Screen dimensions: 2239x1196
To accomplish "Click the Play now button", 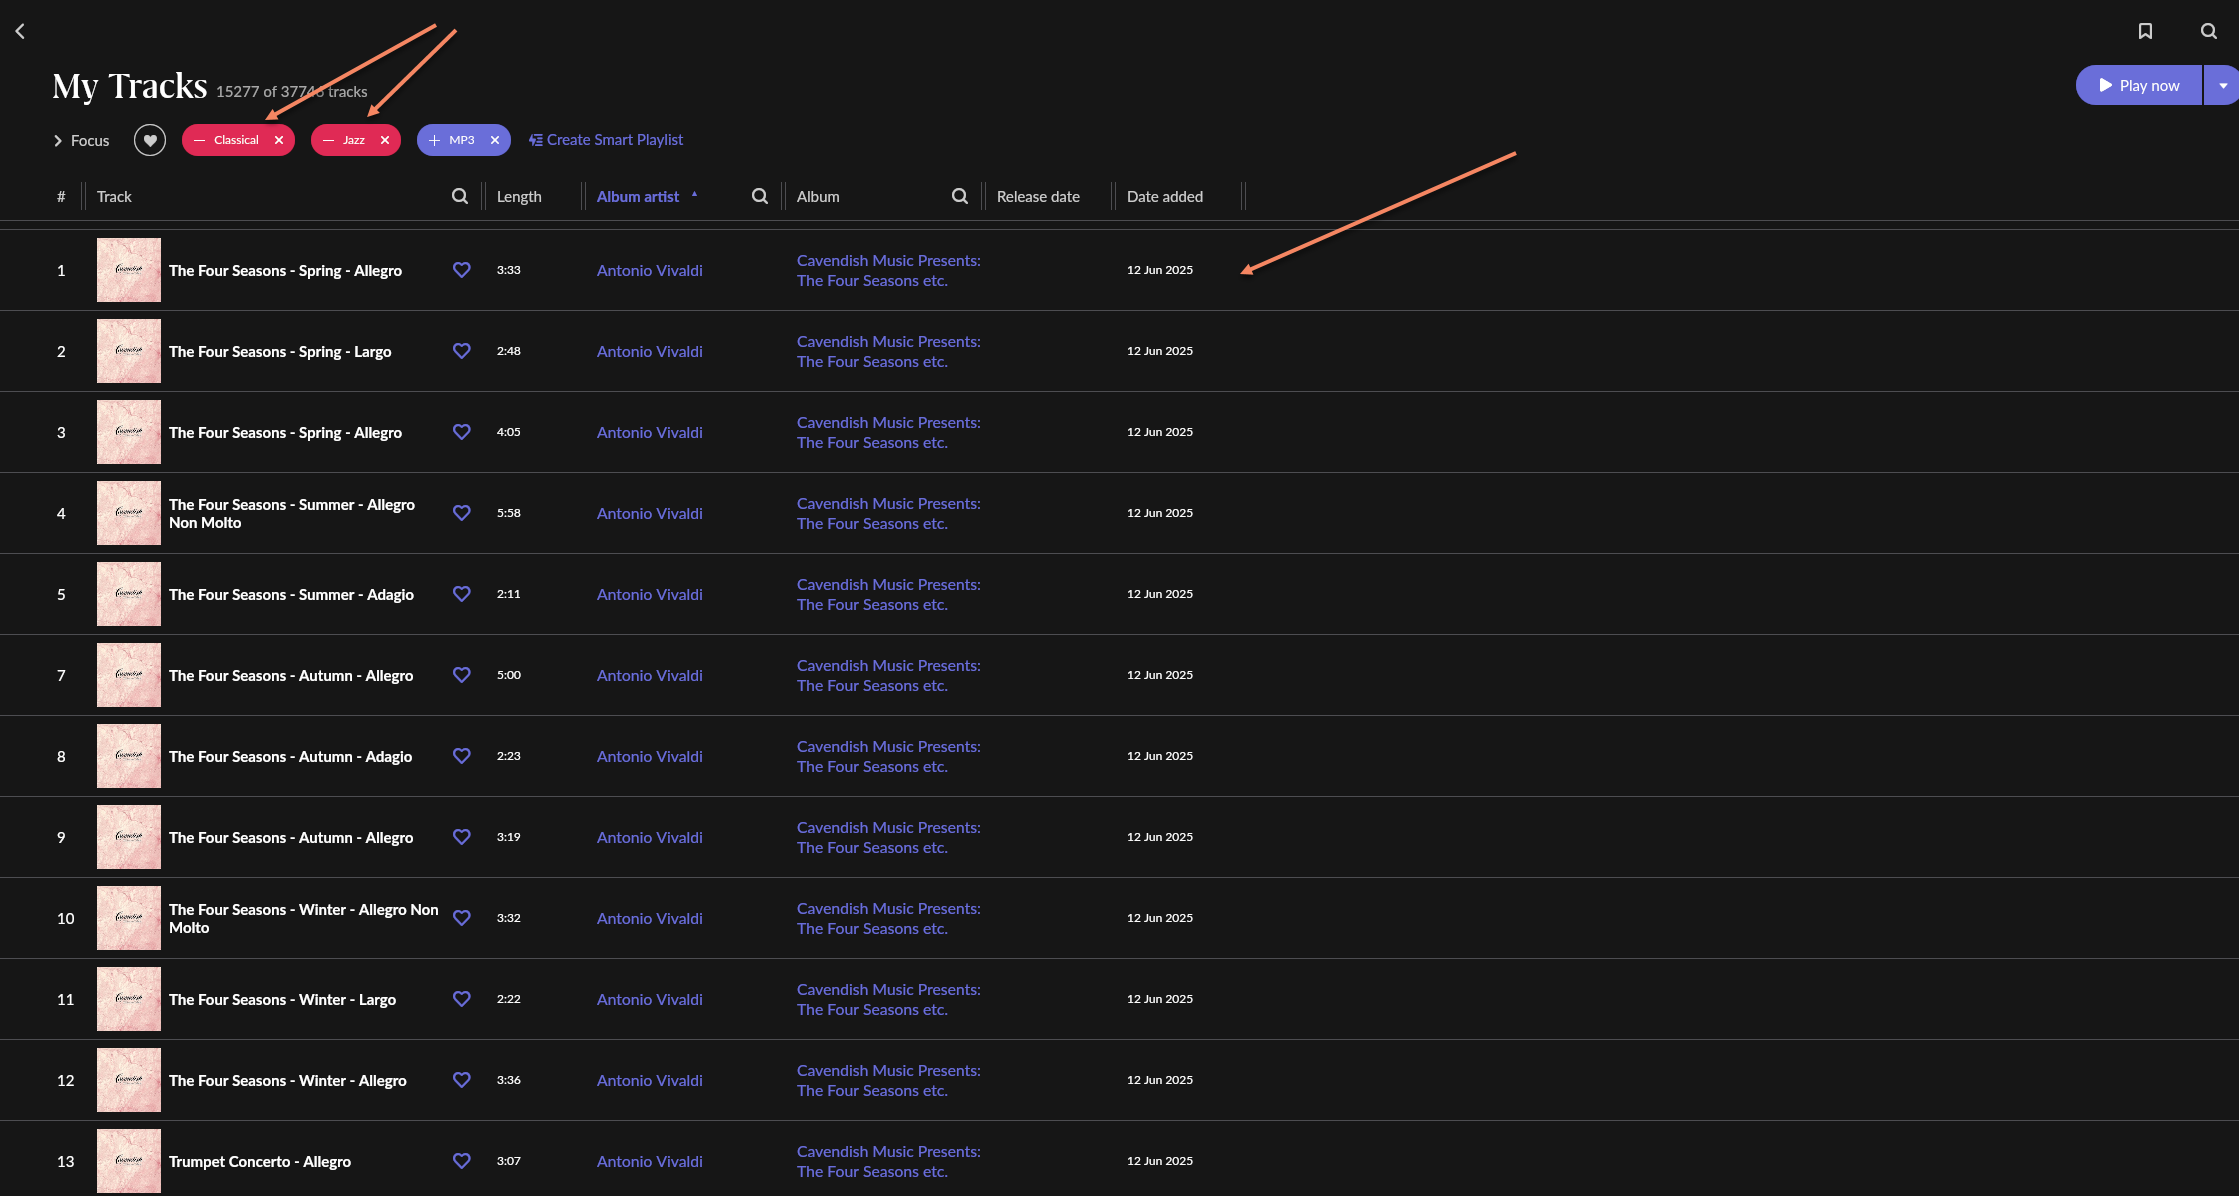I will [x=2139, y=85].
